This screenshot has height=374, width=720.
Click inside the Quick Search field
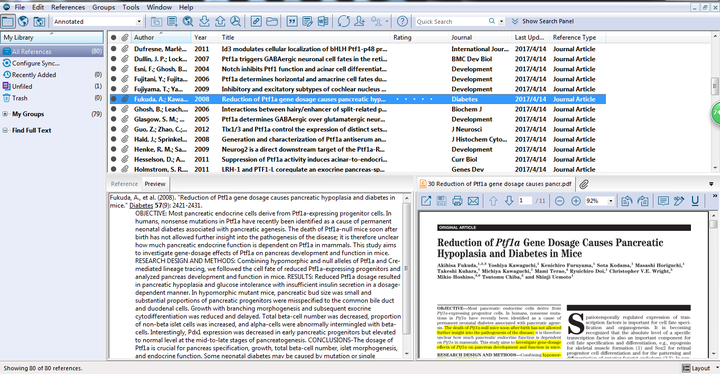451,21
